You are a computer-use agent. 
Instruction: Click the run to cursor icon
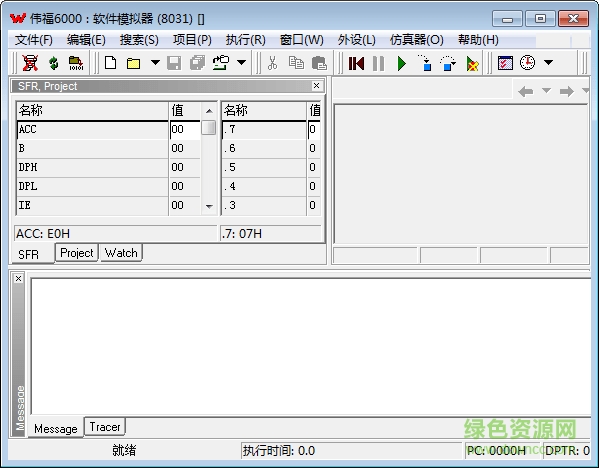pos(472,63)
